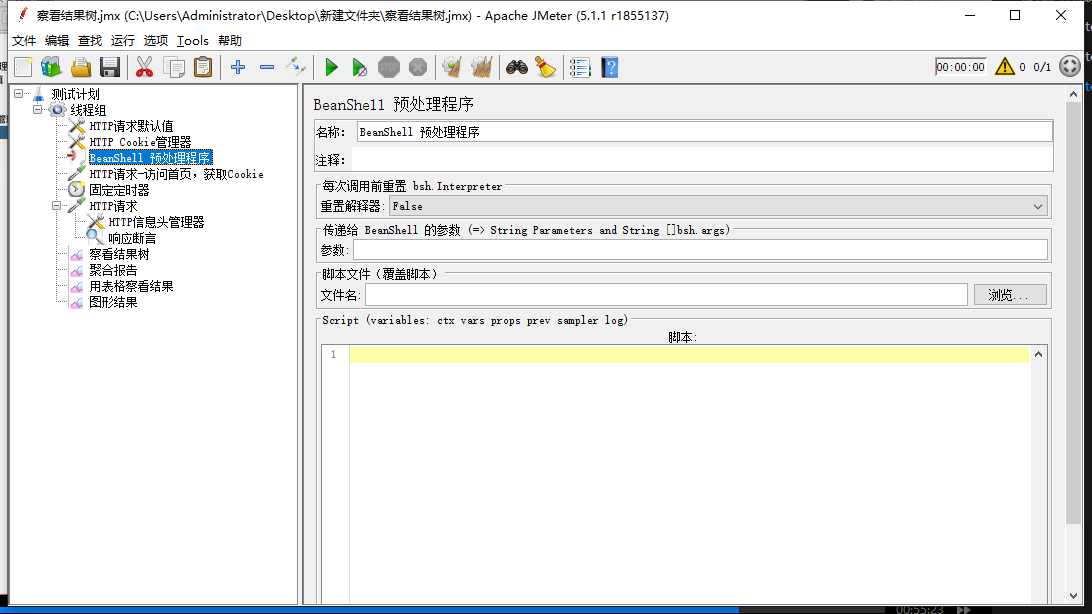
Task: Click the Copy icon in toolbar
Action: coord(173,68)
